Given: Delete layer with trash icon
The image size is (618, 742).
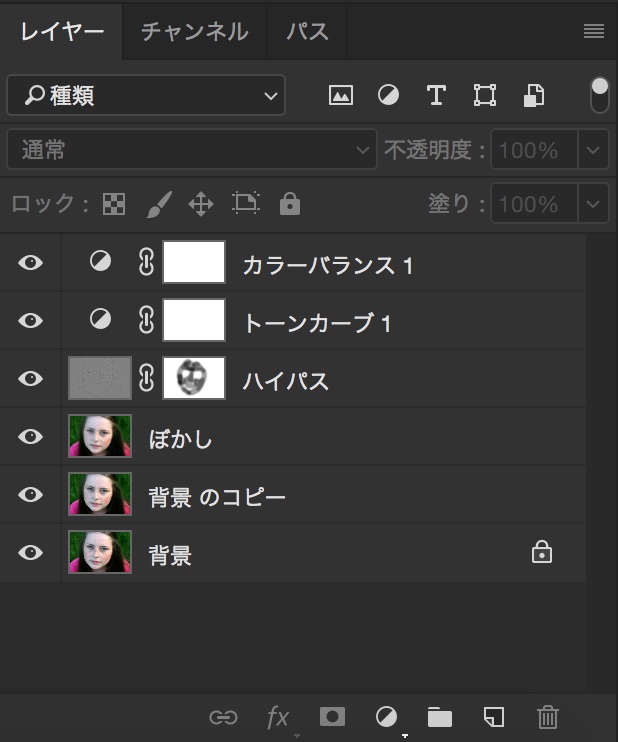Looking at the screenshot, I should [547, 717].
